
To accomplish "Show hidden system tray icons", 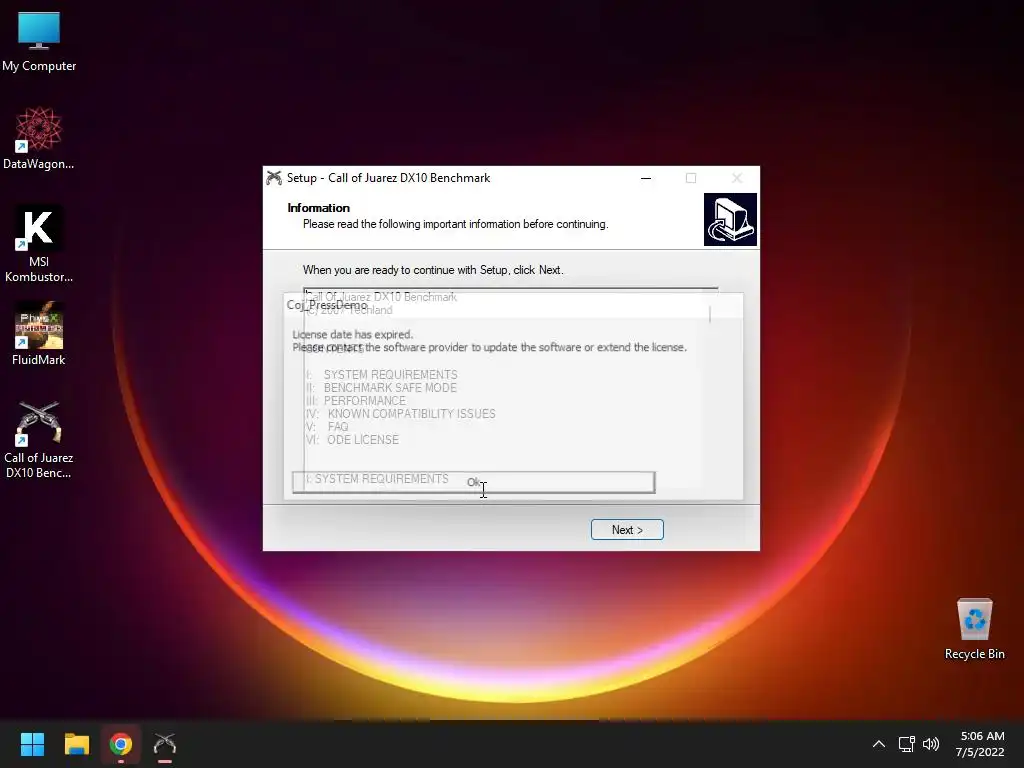I will point(878,744).
